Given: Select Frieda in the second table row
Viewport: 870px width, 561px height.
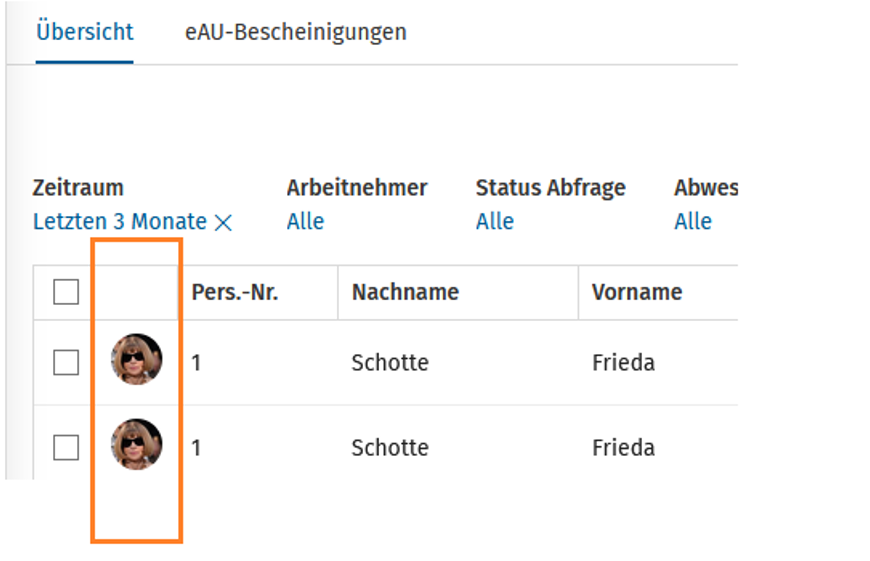Looking at the screenshot, I should [x=624, y=448].
